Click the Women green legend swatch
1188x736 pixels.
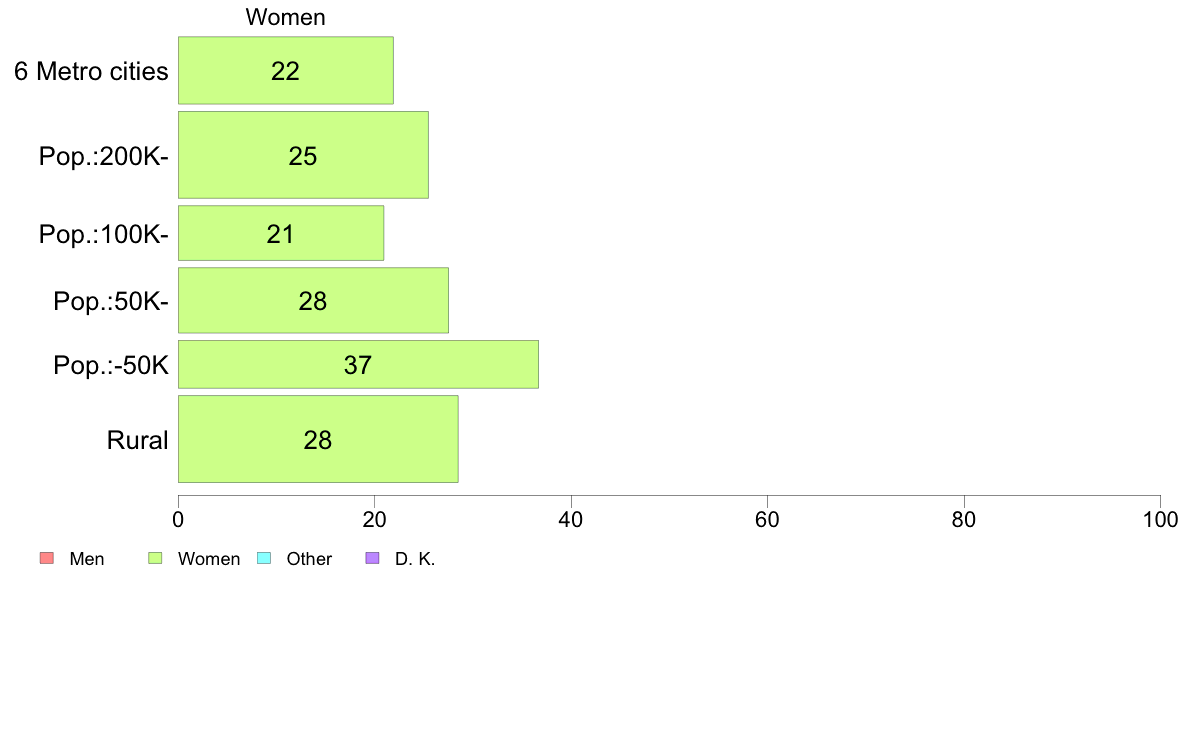pyautogui.click(x=155, y=559)
